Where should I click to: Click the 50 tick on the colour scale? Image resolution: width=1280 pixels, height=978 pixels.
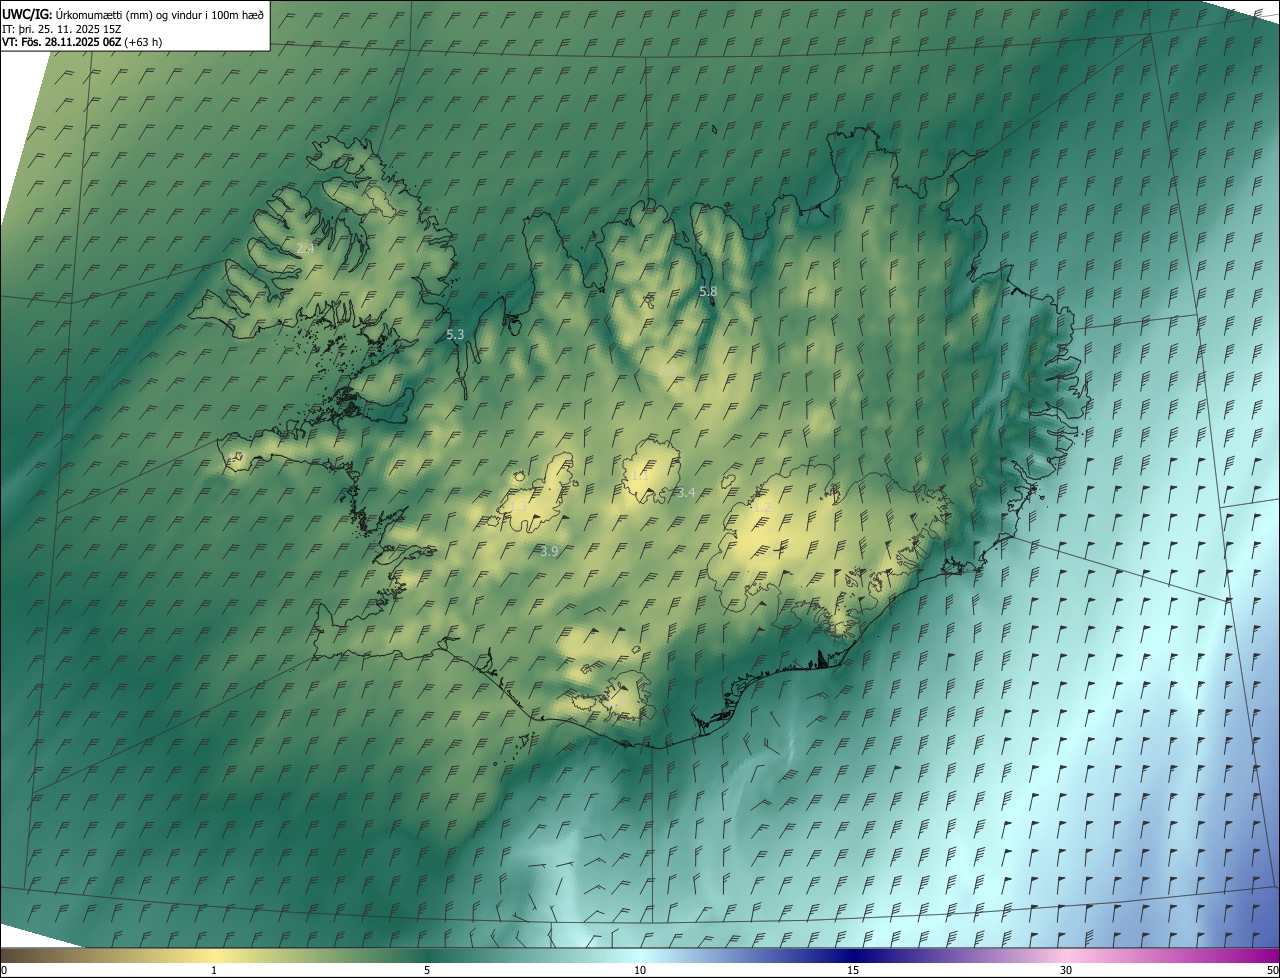(x=1272, y=970)
